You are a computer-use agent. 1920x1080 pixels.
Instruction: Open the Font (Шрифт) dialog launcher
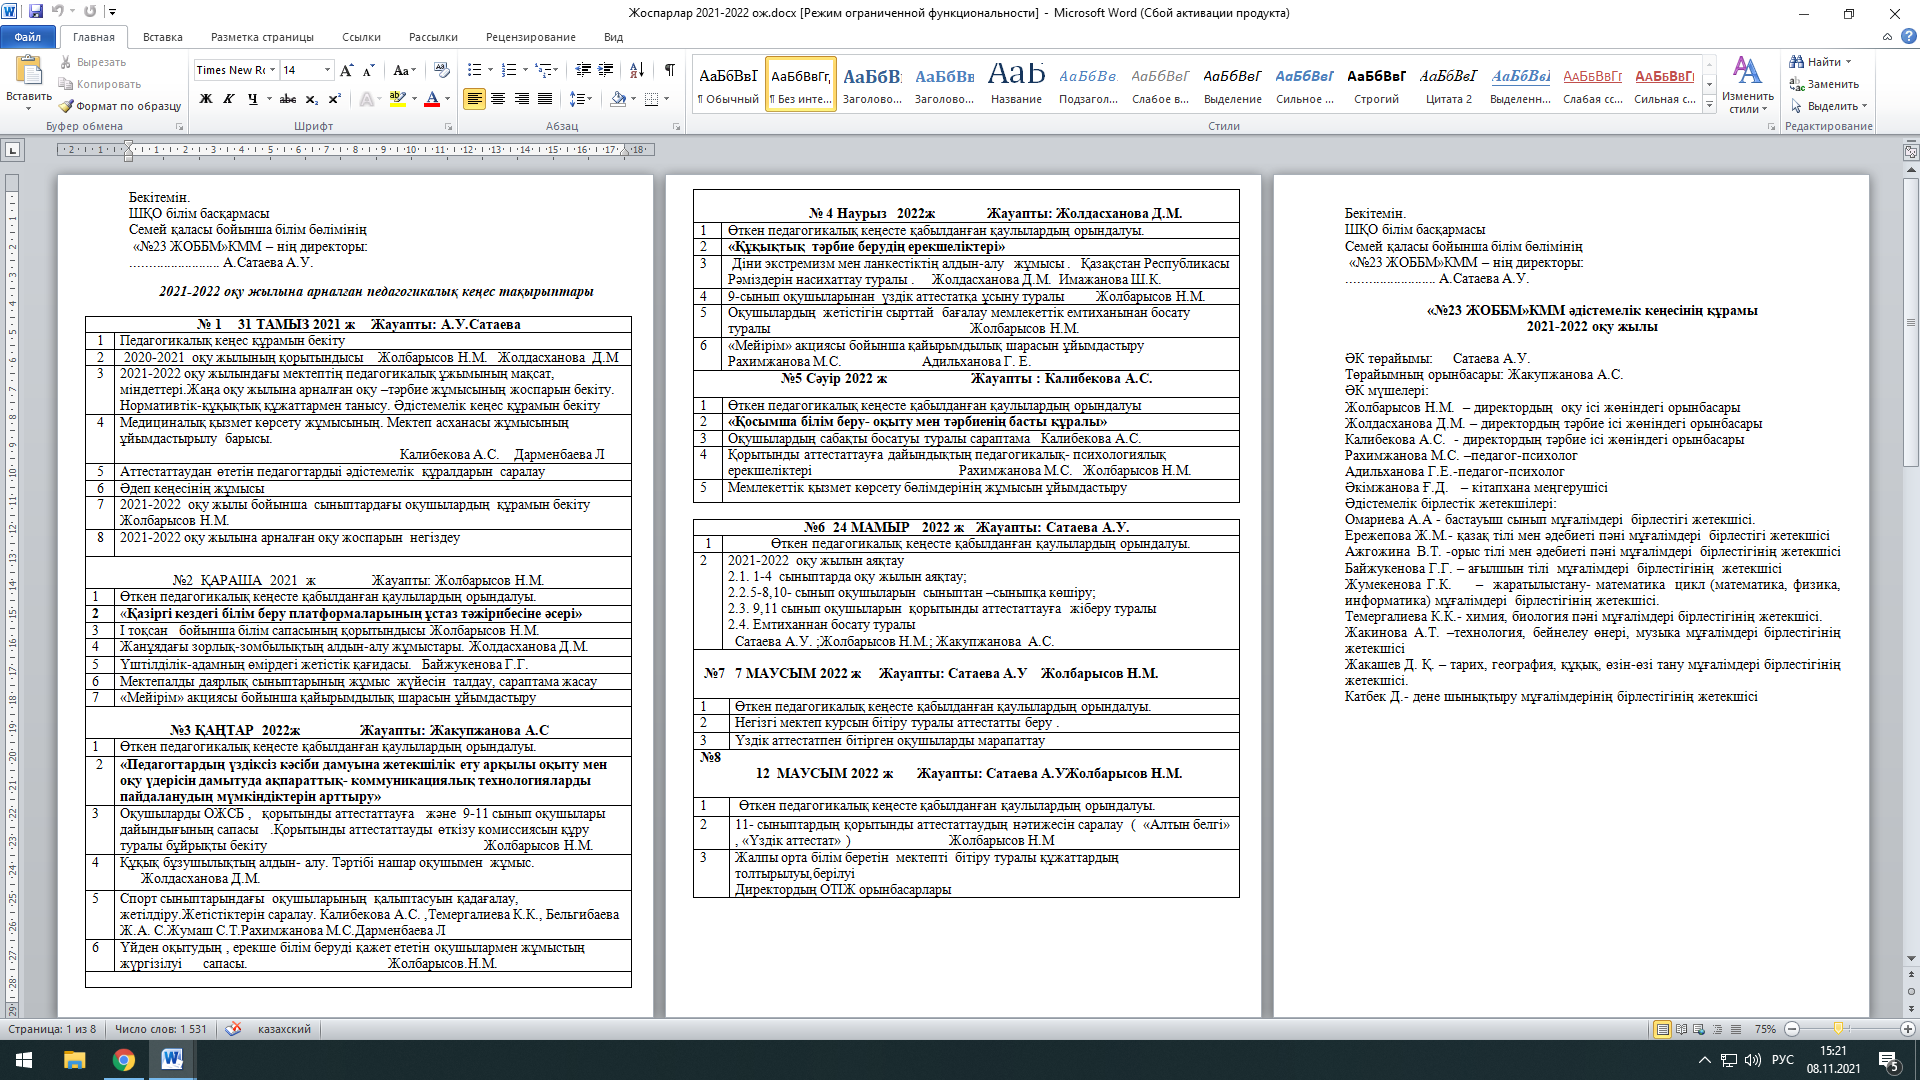coord(448,127)
